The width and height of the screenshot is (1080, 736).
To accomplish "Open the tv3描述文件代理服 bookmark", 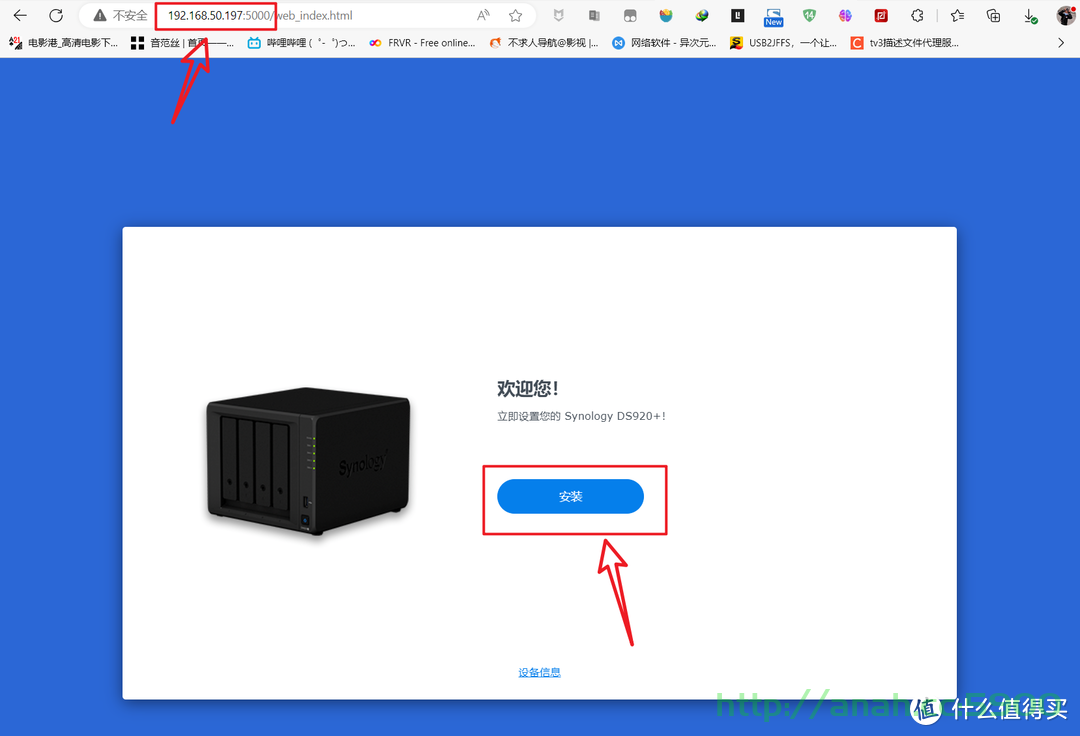I will point(905,43).
